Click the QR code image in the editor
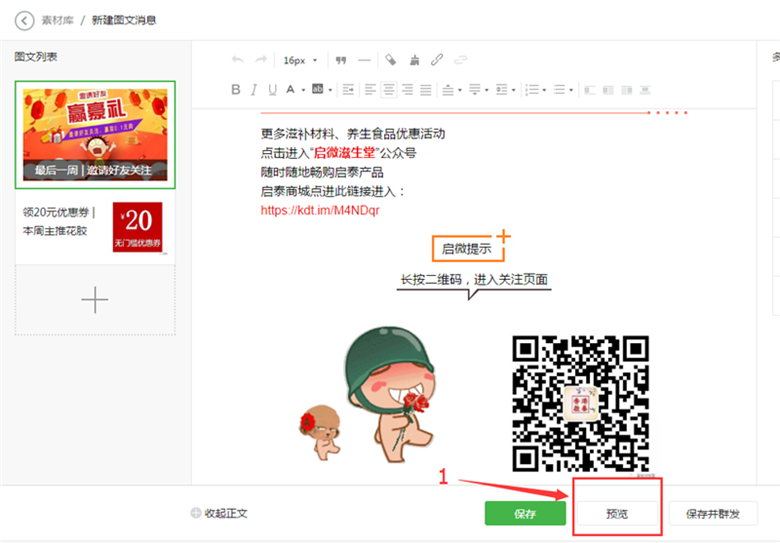The image size is (780, 543). (581, 403)
